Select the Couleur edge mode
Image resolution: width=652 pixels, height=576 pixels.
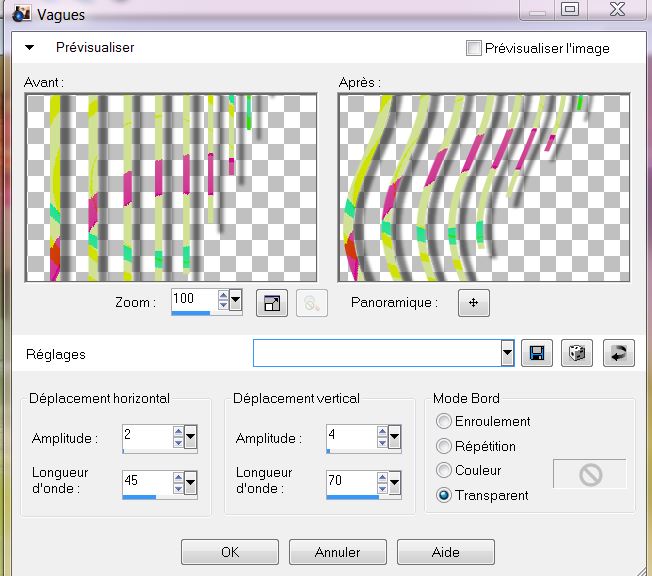coord(444,470)
